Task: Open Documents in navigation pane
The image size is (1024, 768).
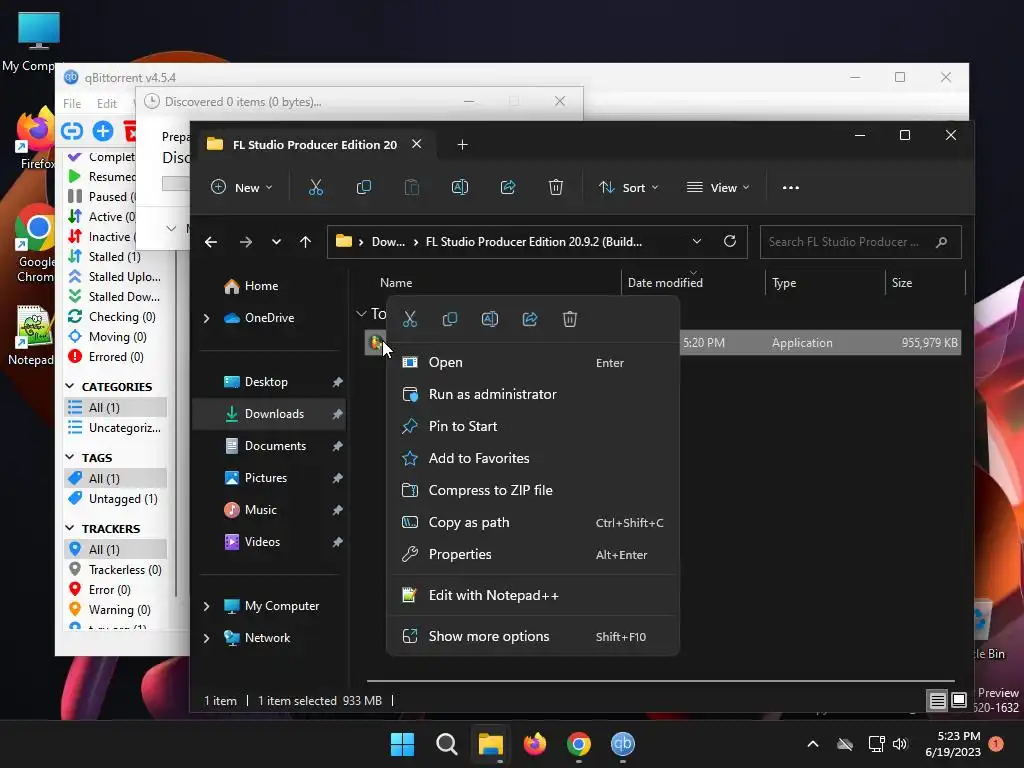Action: (x=269, y=446)
